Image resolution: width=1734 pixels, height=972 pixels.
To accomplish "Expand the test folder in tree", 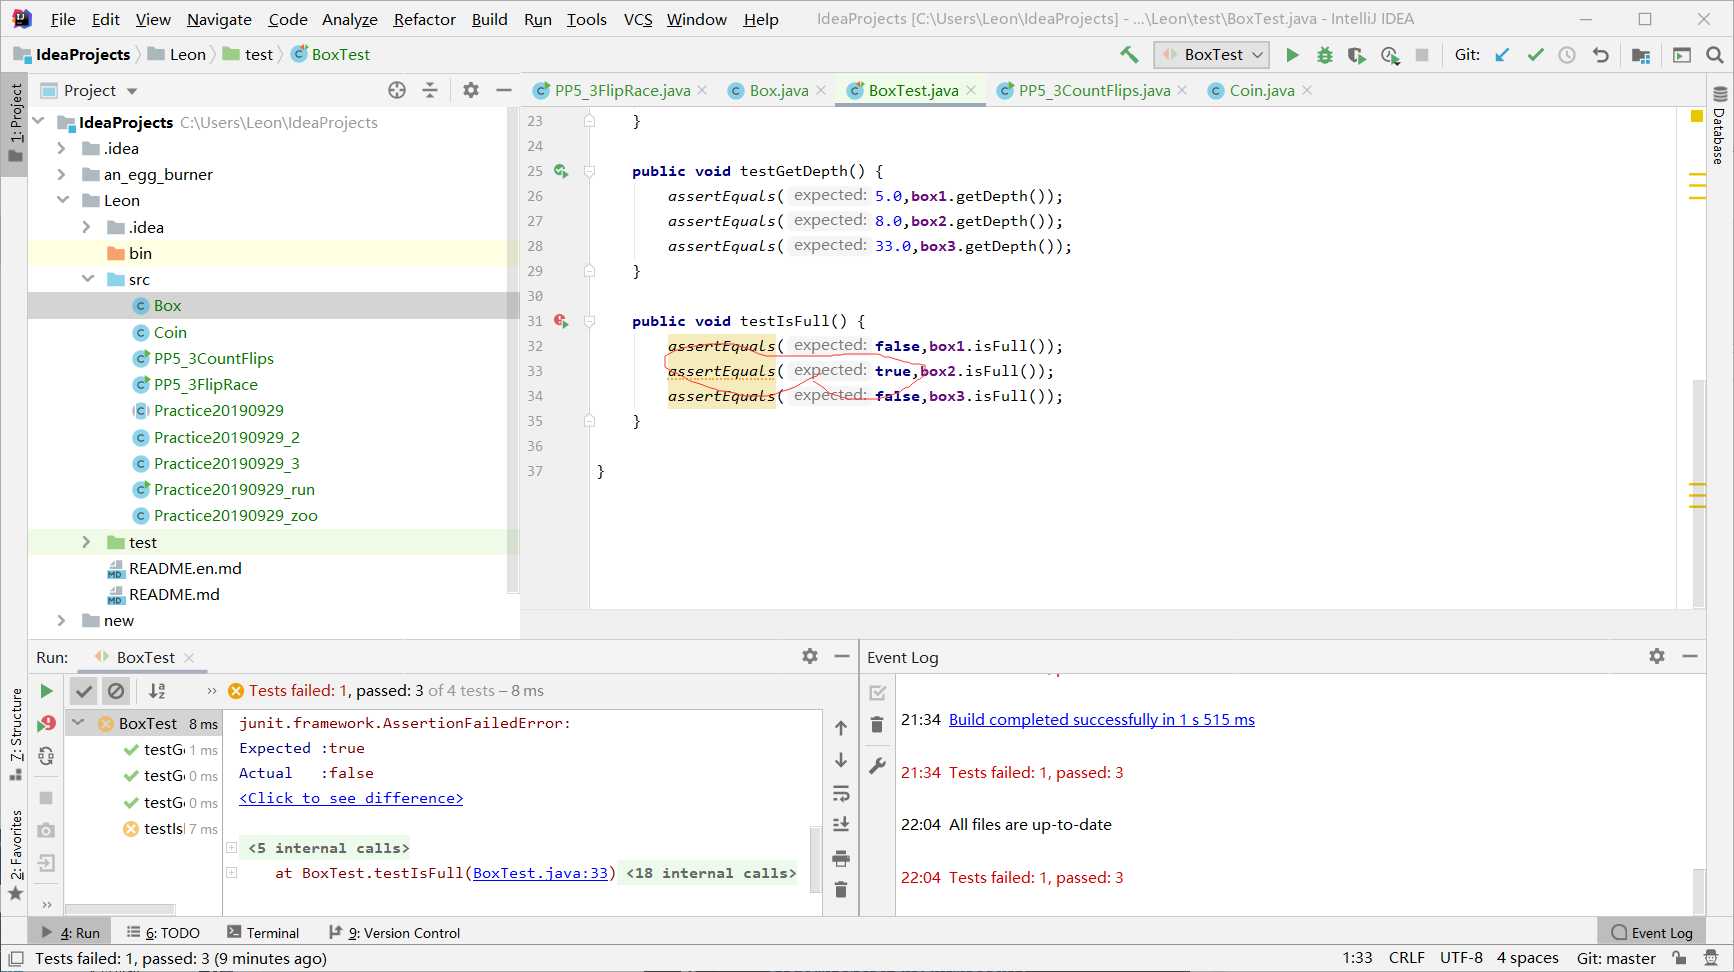I will tap(88, 542).
